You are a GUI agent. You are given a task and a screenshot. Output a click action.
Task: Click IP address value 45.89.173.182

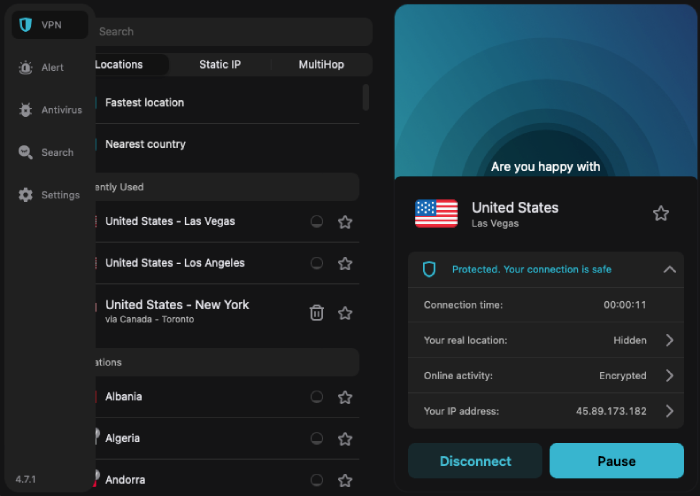[611, 411]
